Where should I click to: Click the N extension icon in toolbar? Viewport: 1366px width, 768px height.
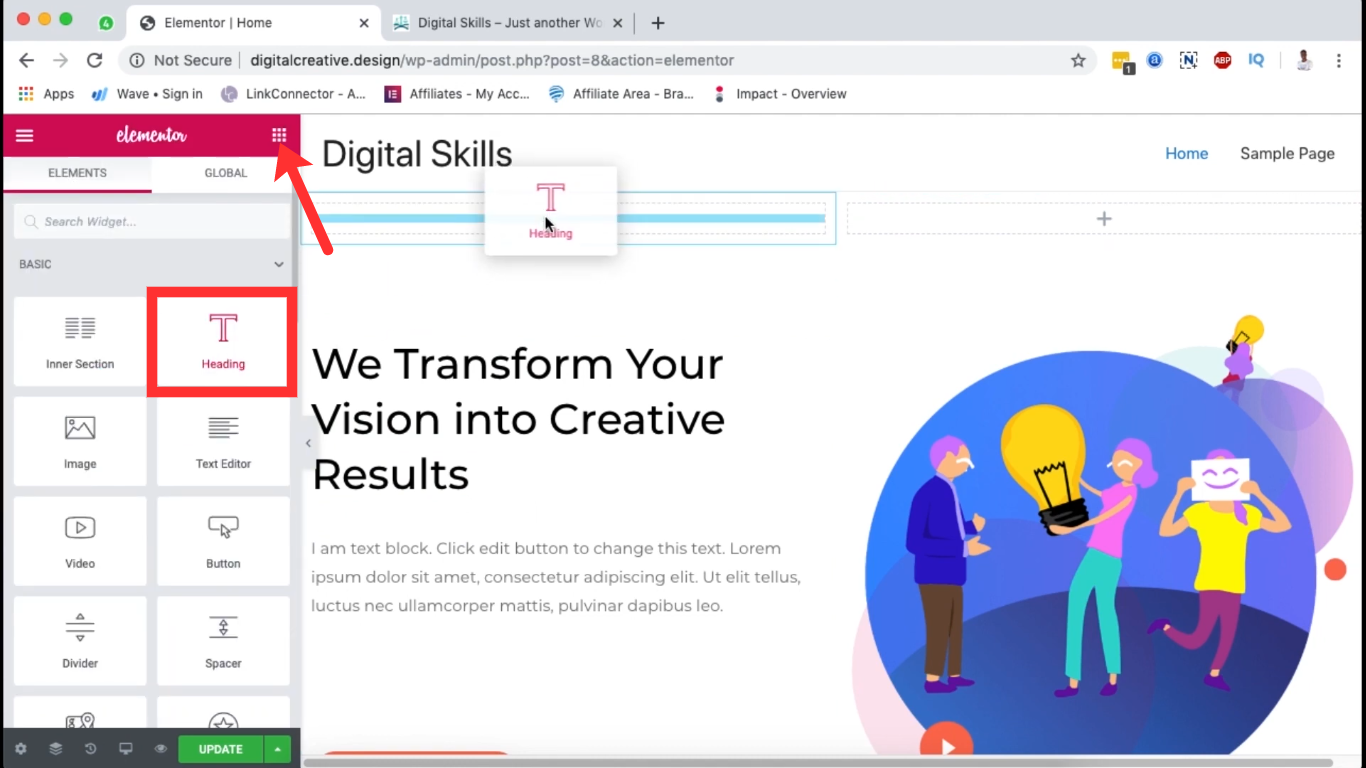coord(1188,60)
